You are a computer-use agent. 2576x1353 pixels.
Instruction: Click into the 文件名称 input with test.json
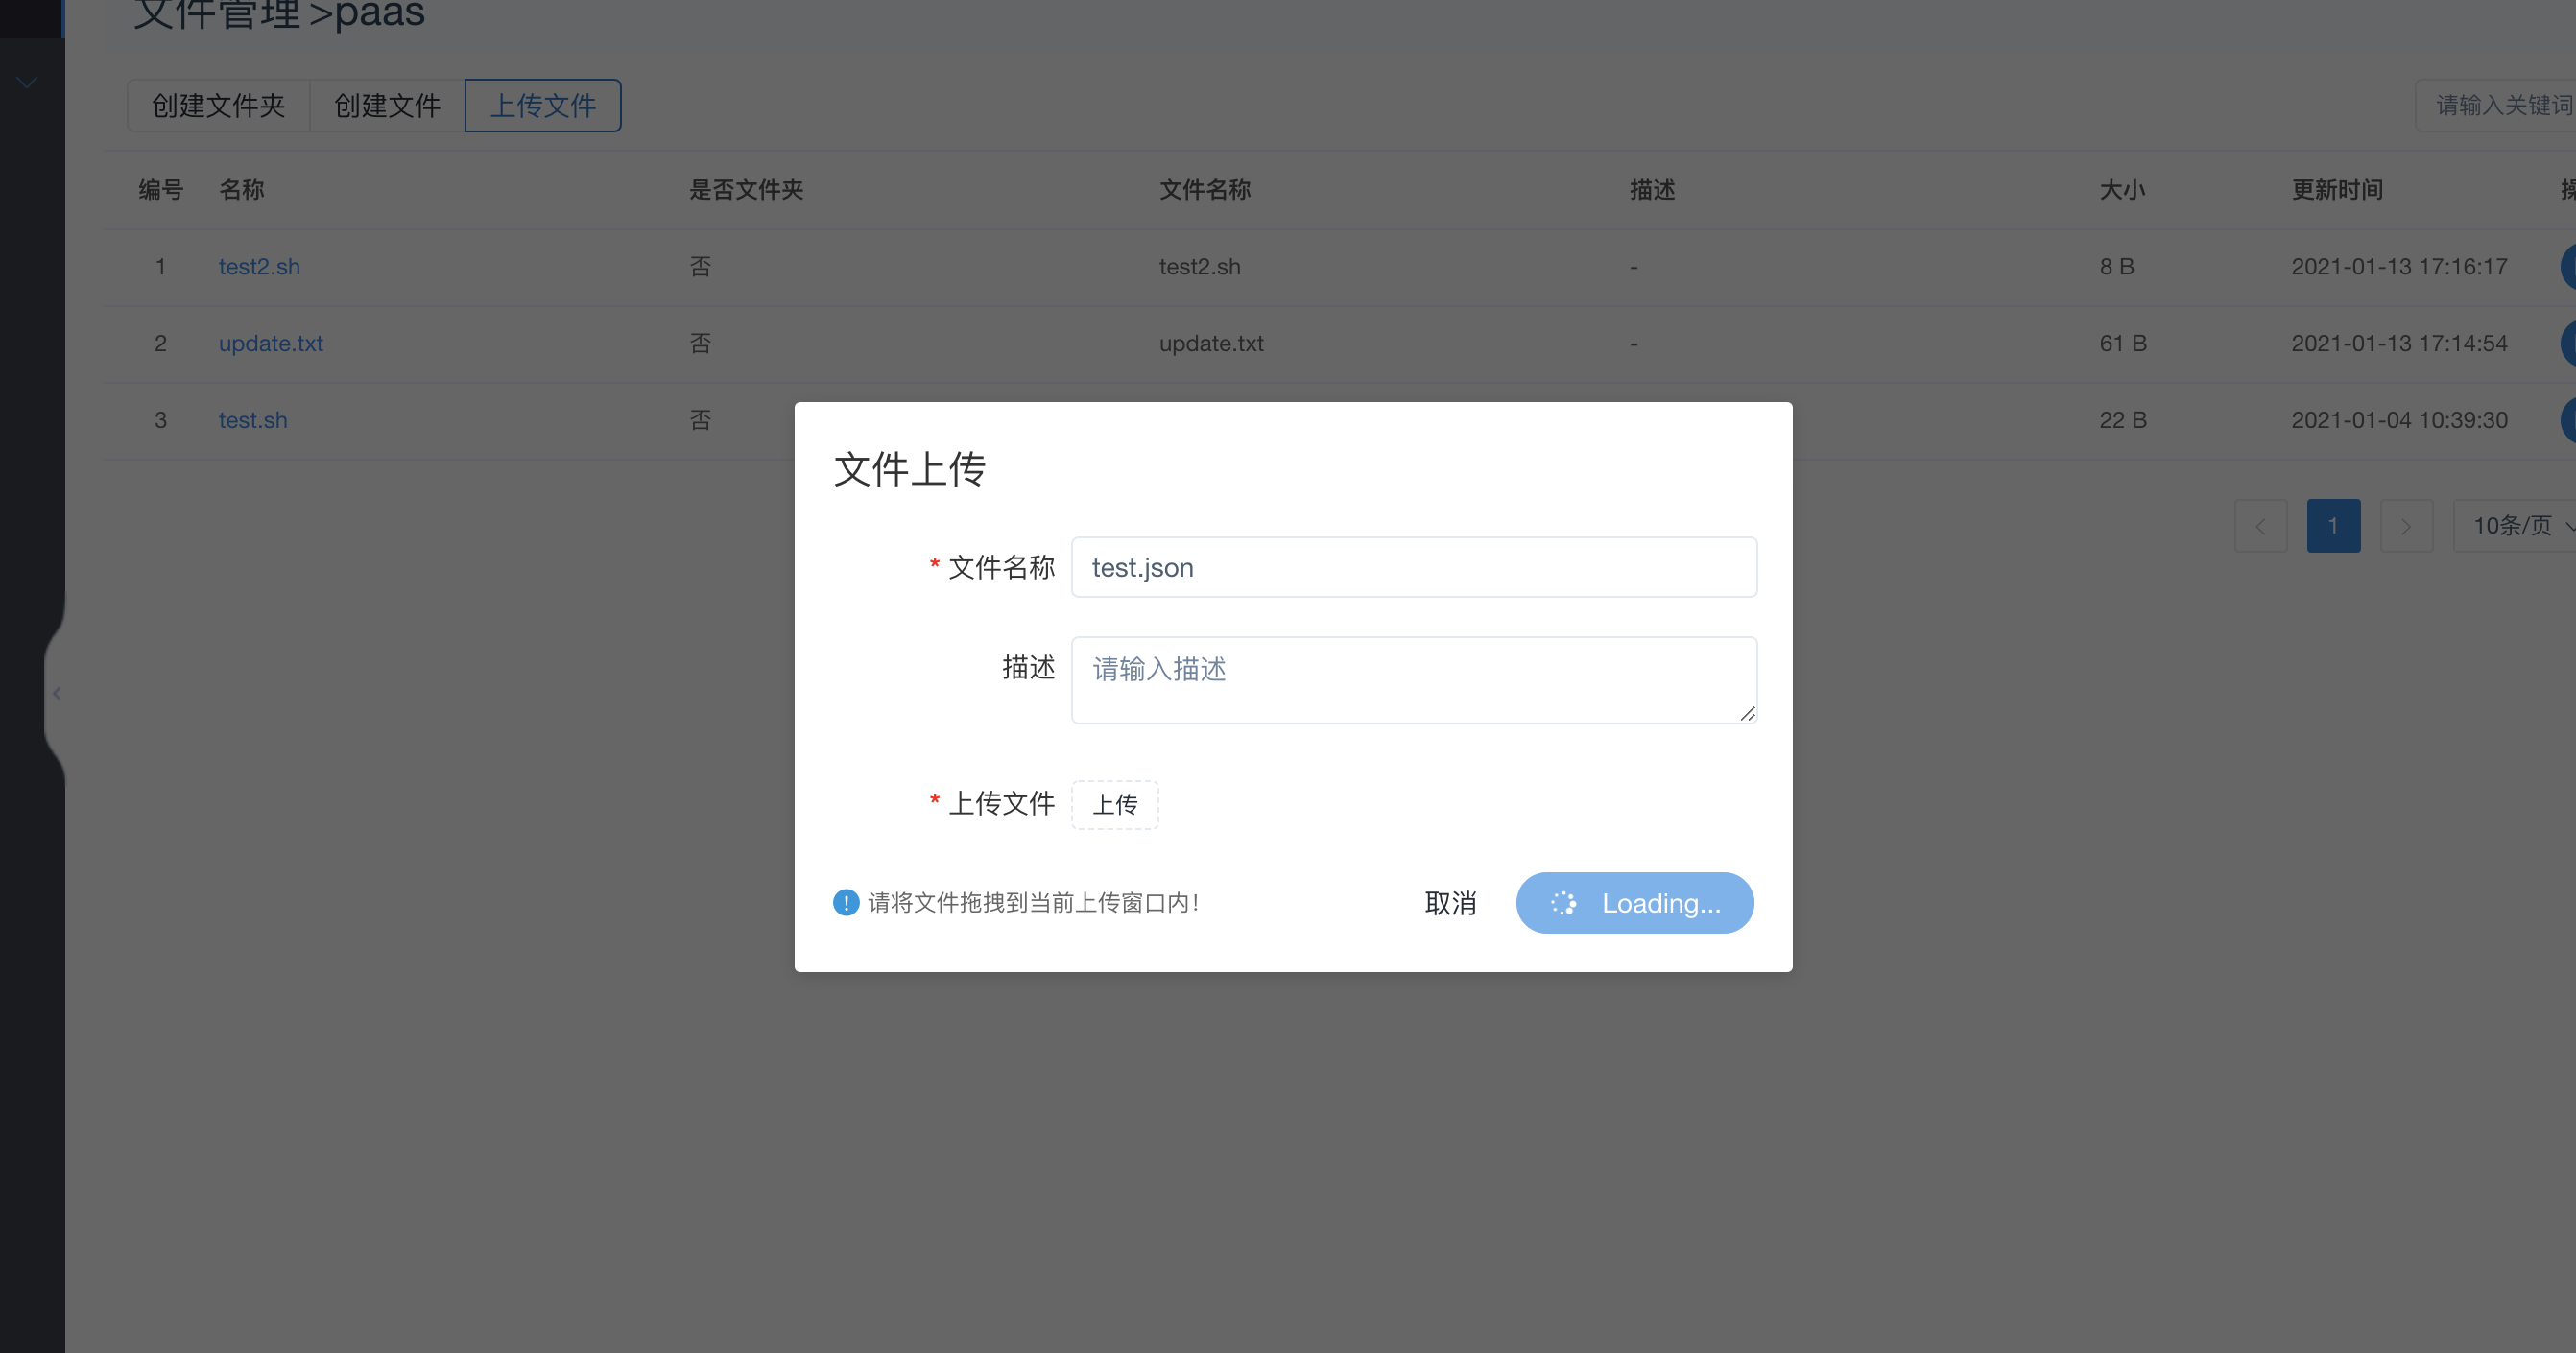[1414, 567]
